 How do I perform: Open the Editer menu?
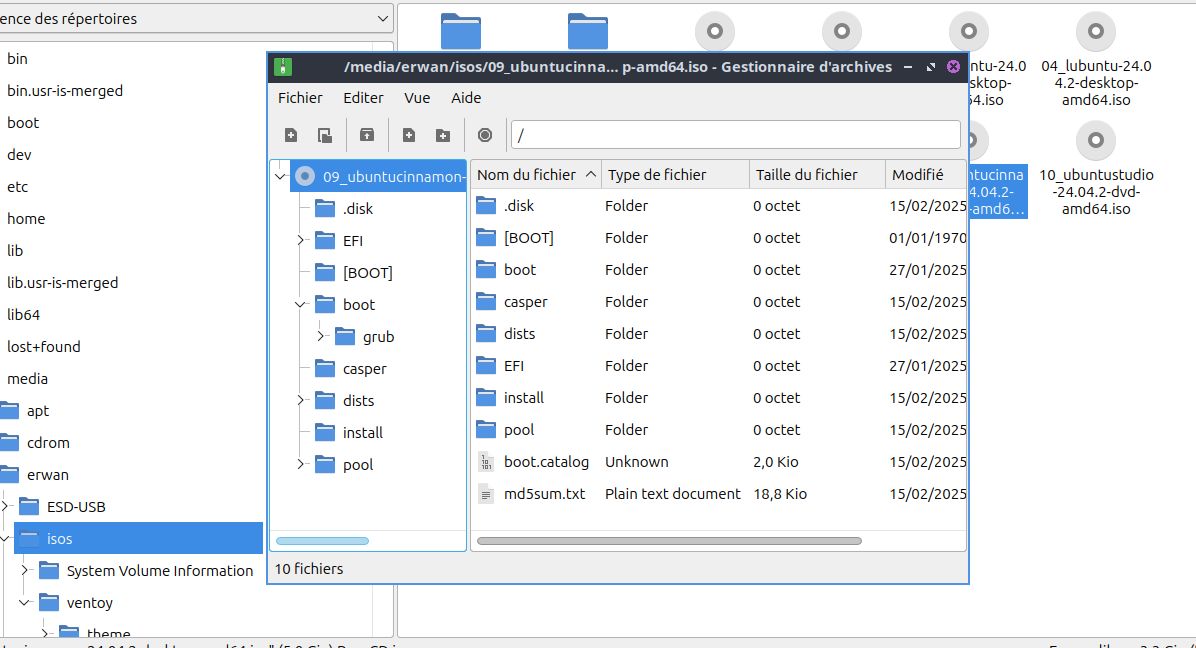click(363, 98)
